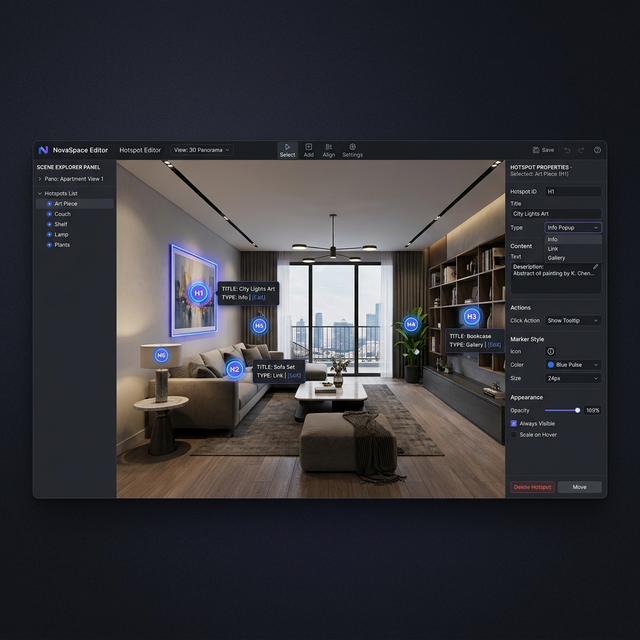Collapse the Hotspots List tree
Screen dimensions: 640x640
point(40,193)
